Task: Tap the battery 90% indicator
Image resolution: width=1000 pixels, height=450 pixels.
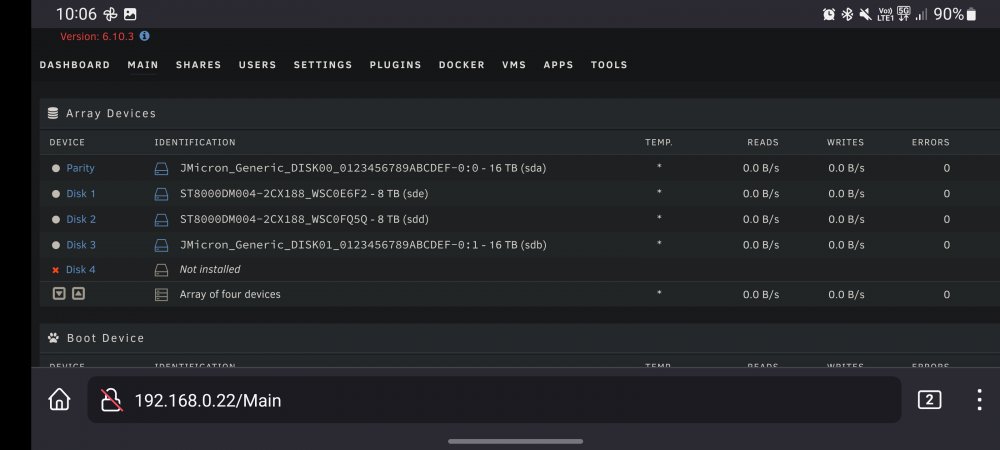Action: tap(955, 14)
